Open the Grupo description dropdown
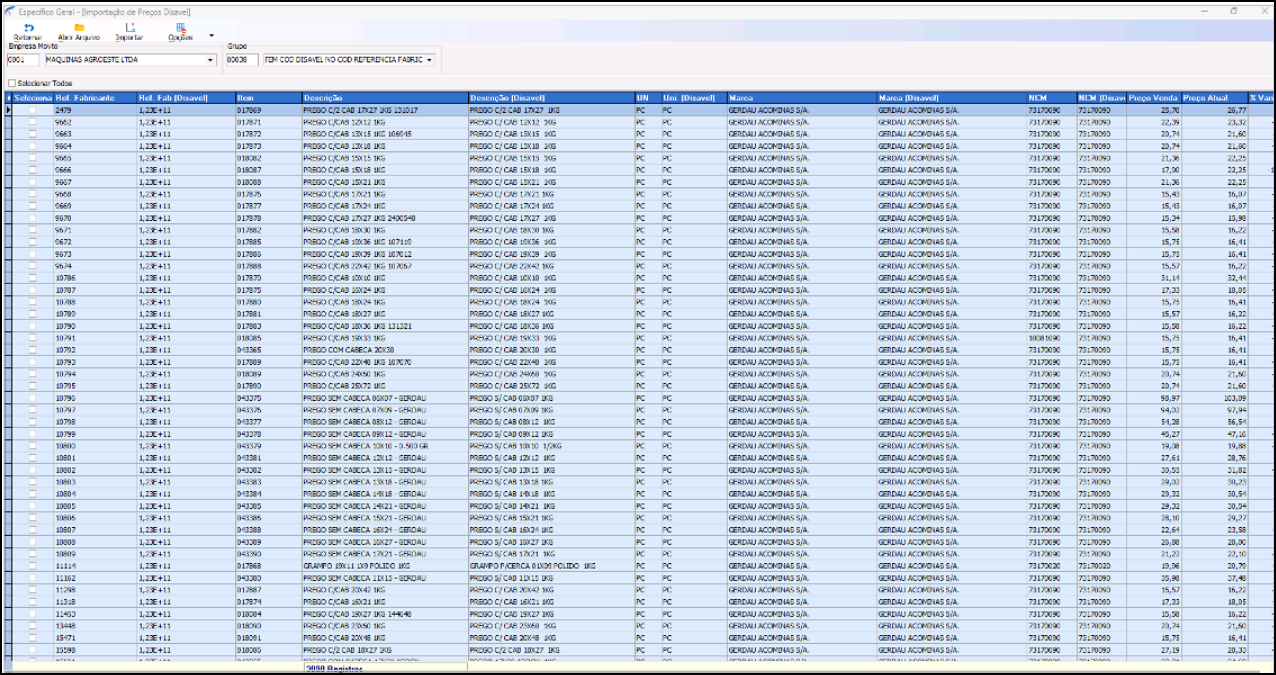Image resolution: width=1276 pixels, height=675 pixels. [x=430, y=60]
